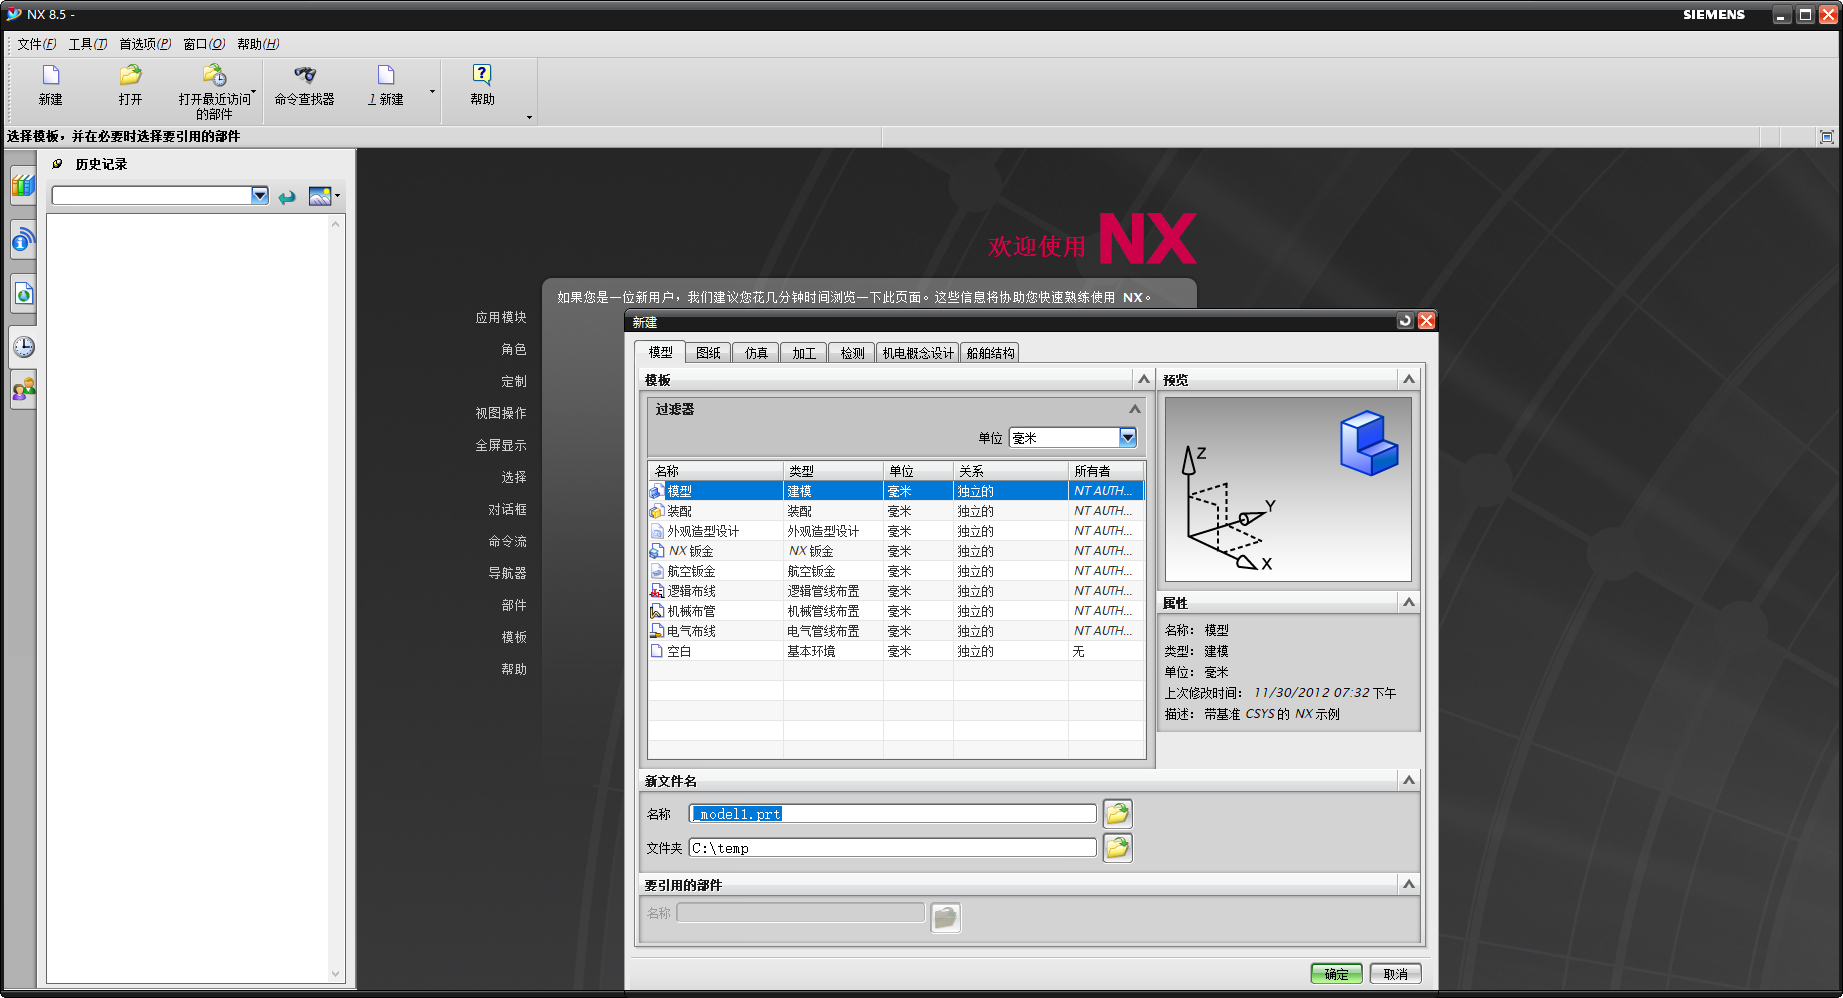Image resolution: width=1843 pixels, height=998 pixels.
Task: Switch to the 仿真 (Simulation) tab
Action: coord(756,353)
